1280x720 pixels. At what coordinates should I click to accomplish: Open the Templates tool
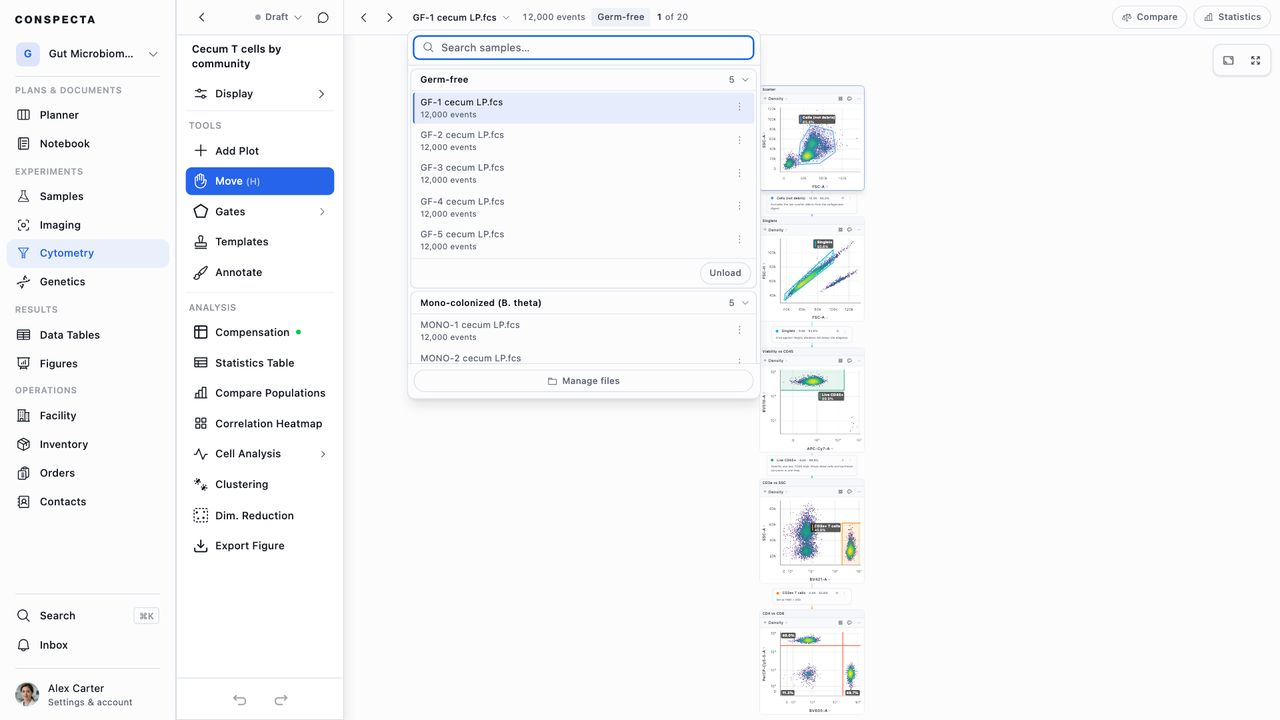pyautogui.click(x=260, y=242)
